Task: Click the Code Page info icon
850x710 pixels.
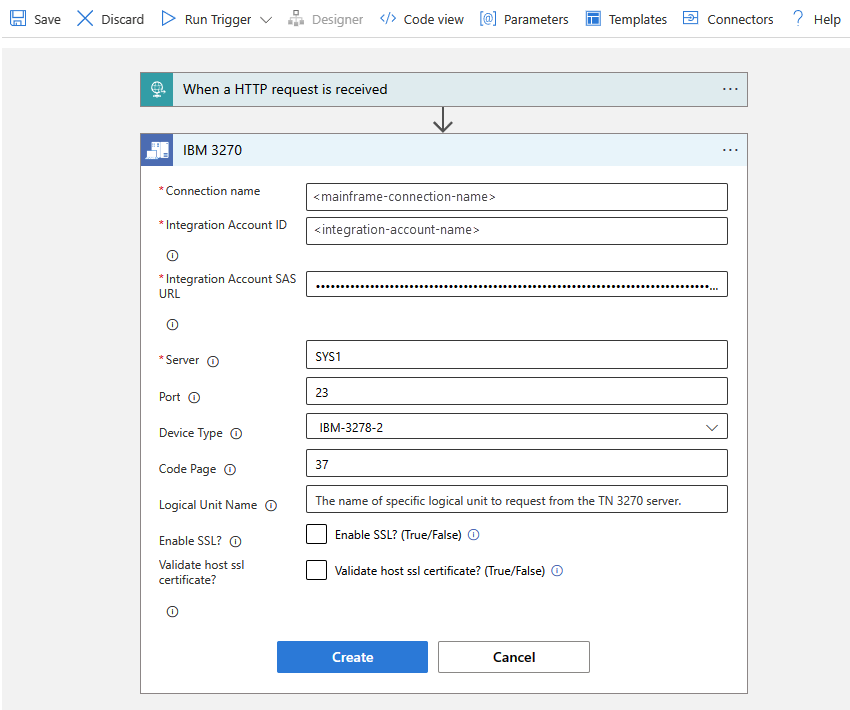Action: click(x=230, y=469)
